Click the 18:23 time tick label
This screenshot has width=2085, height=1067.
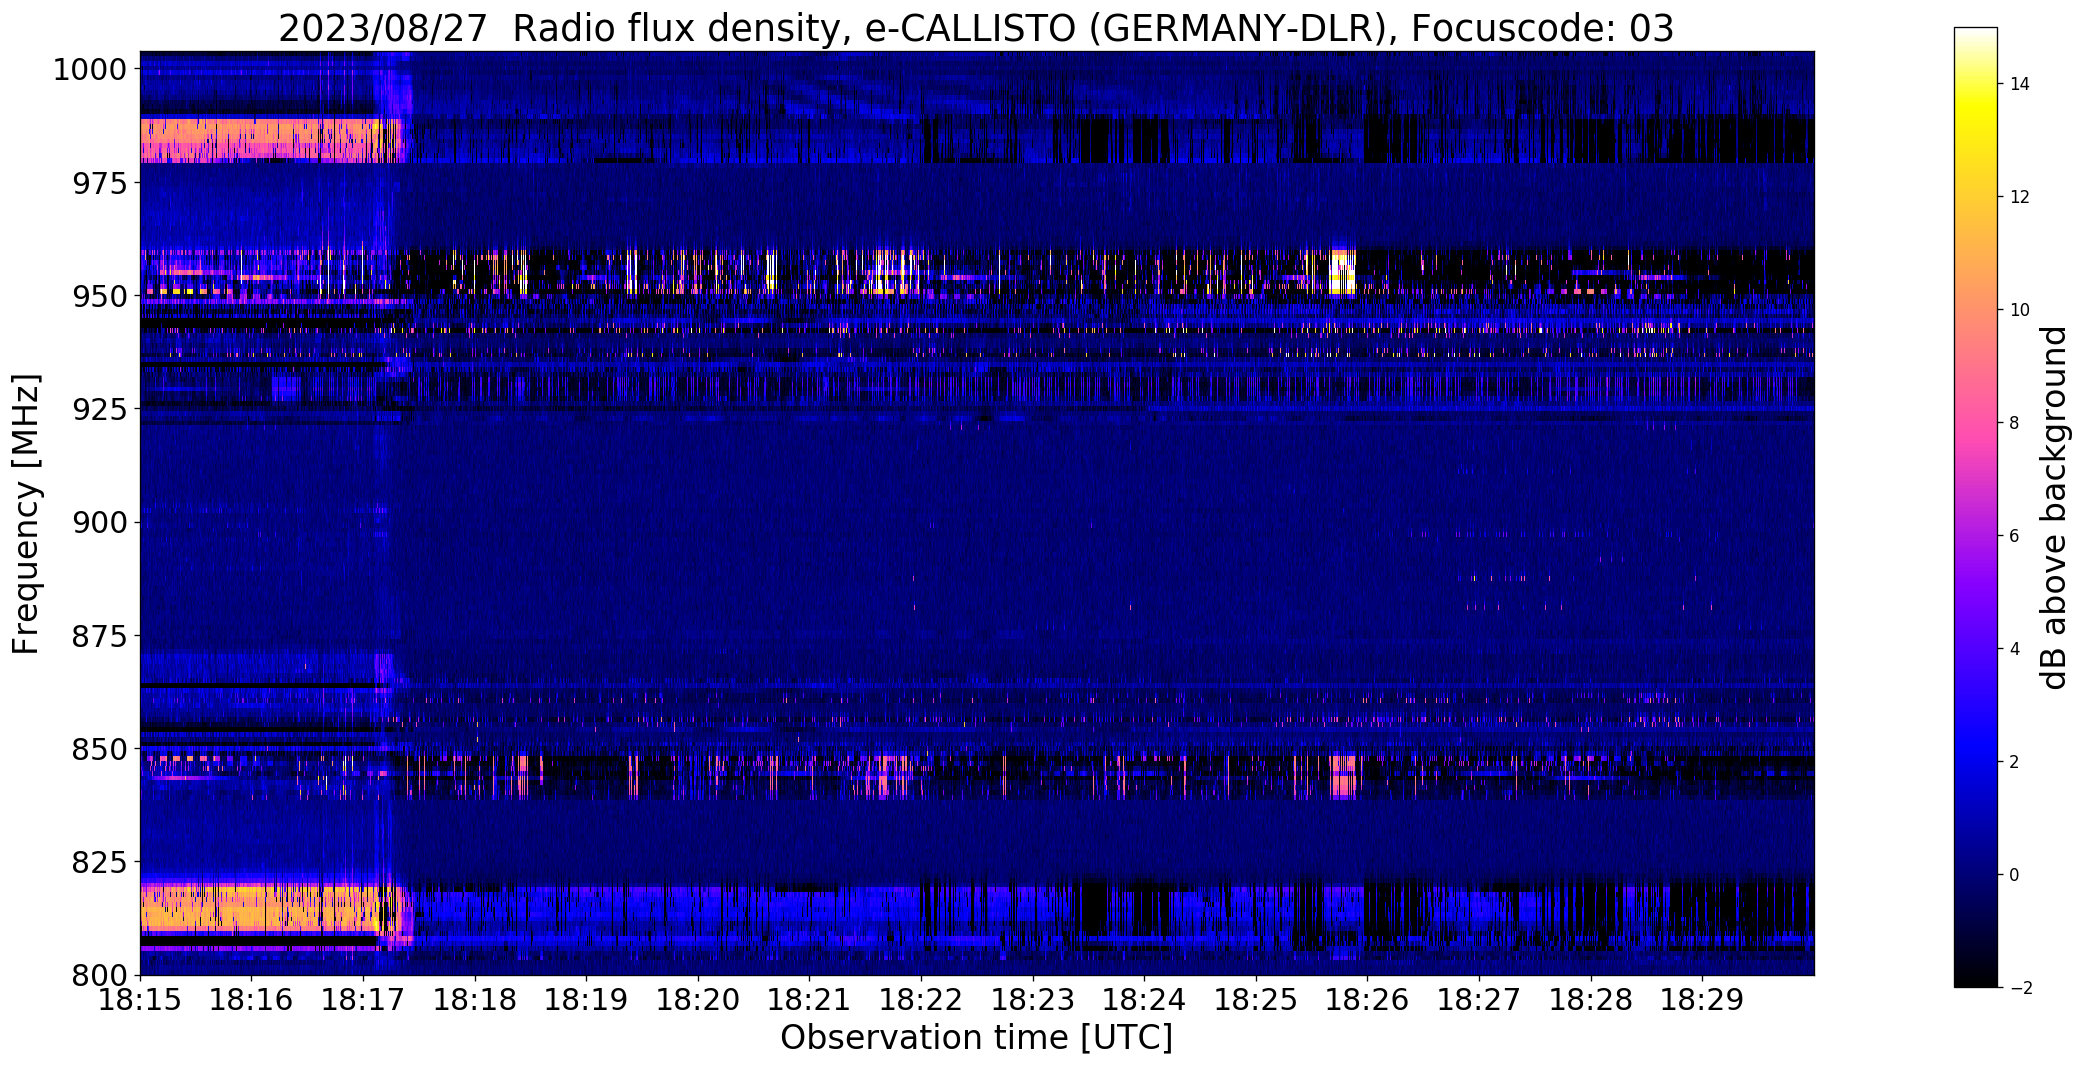click(1033, 1000)
